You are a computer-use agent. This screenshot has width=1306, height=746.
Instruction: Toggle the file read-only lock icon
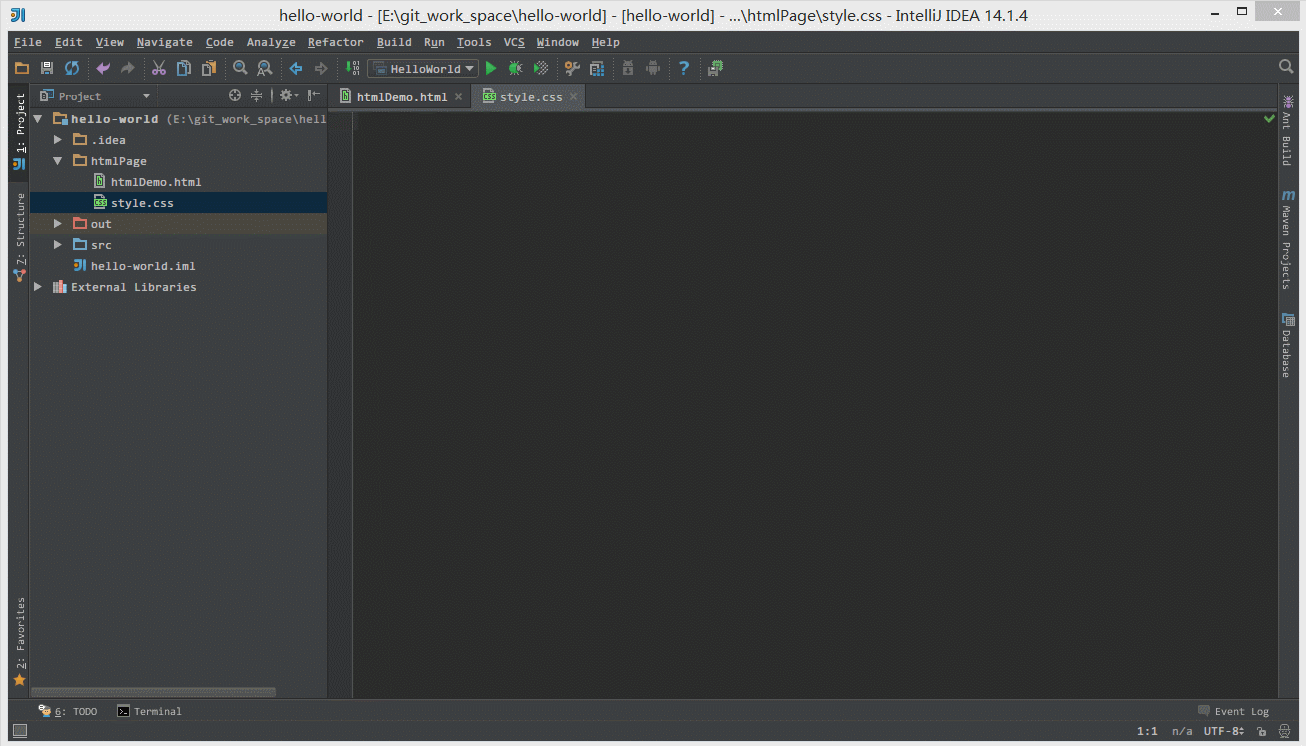coord(1266,731)
